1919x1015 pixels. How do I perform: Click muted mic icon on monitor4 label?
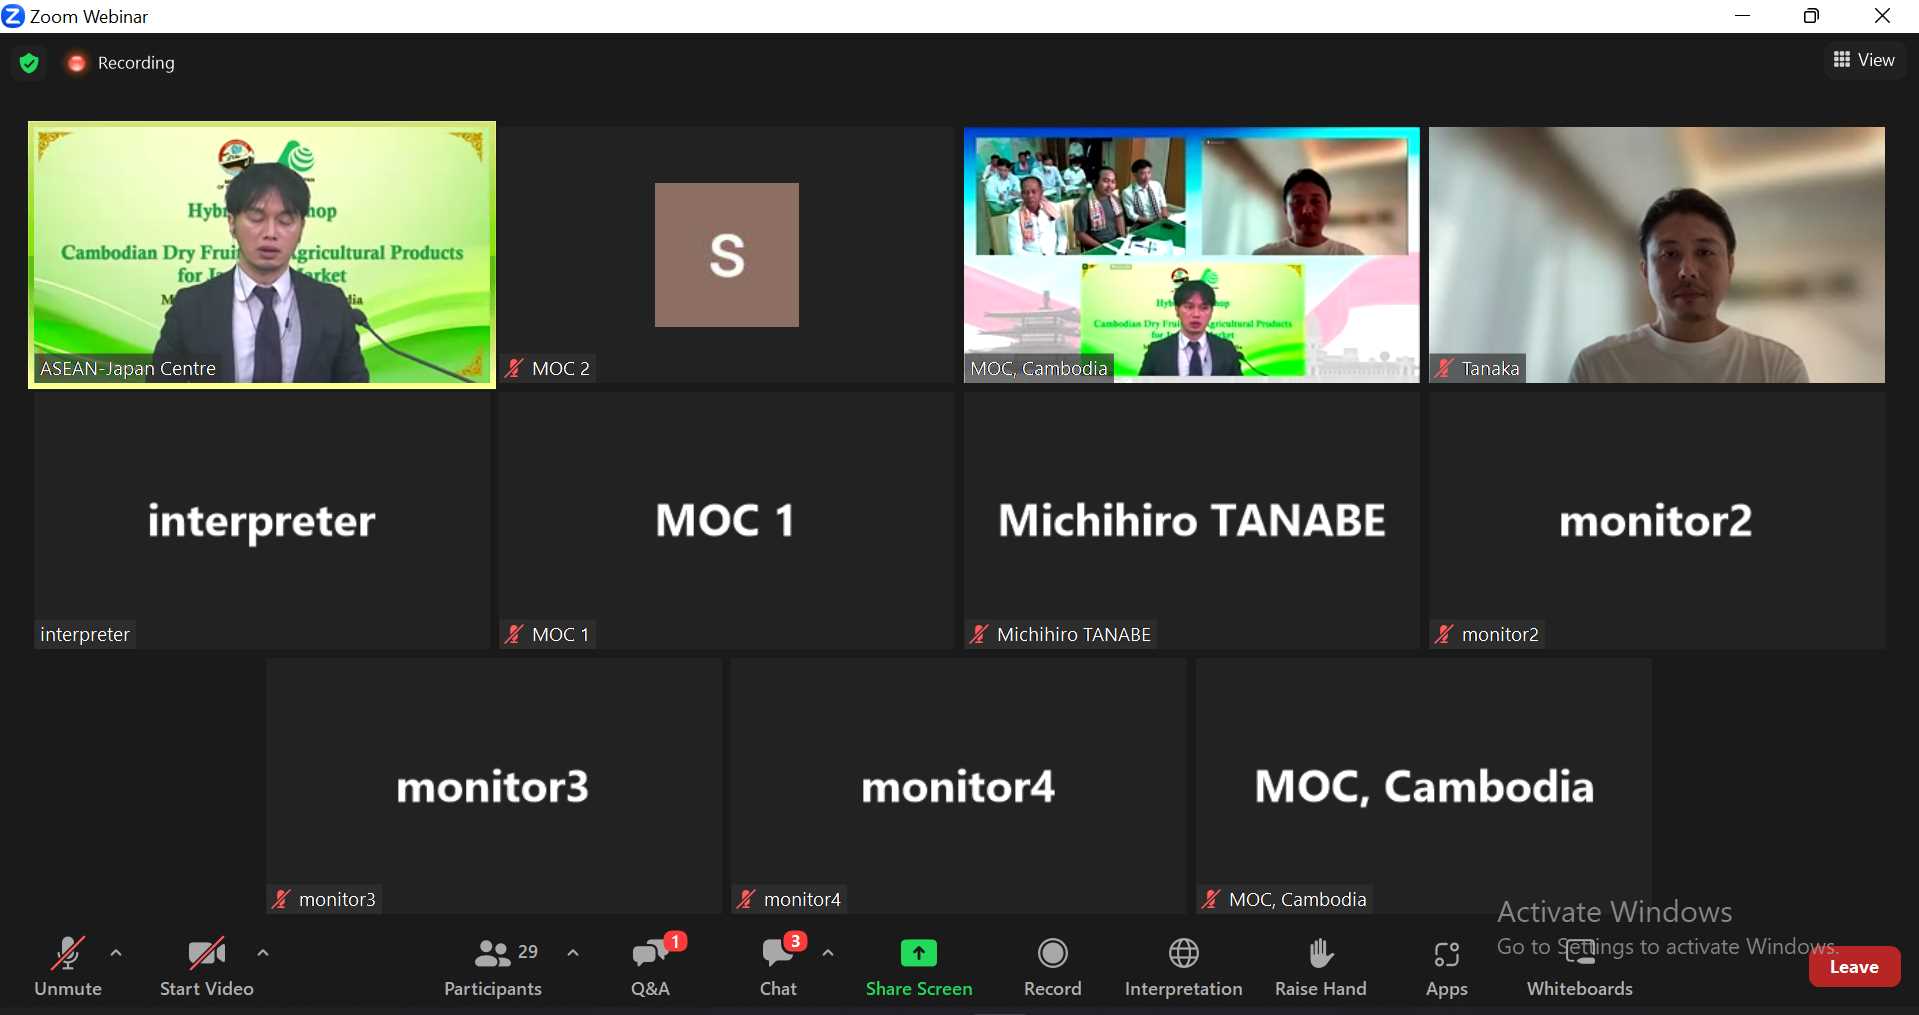(746, 900)
